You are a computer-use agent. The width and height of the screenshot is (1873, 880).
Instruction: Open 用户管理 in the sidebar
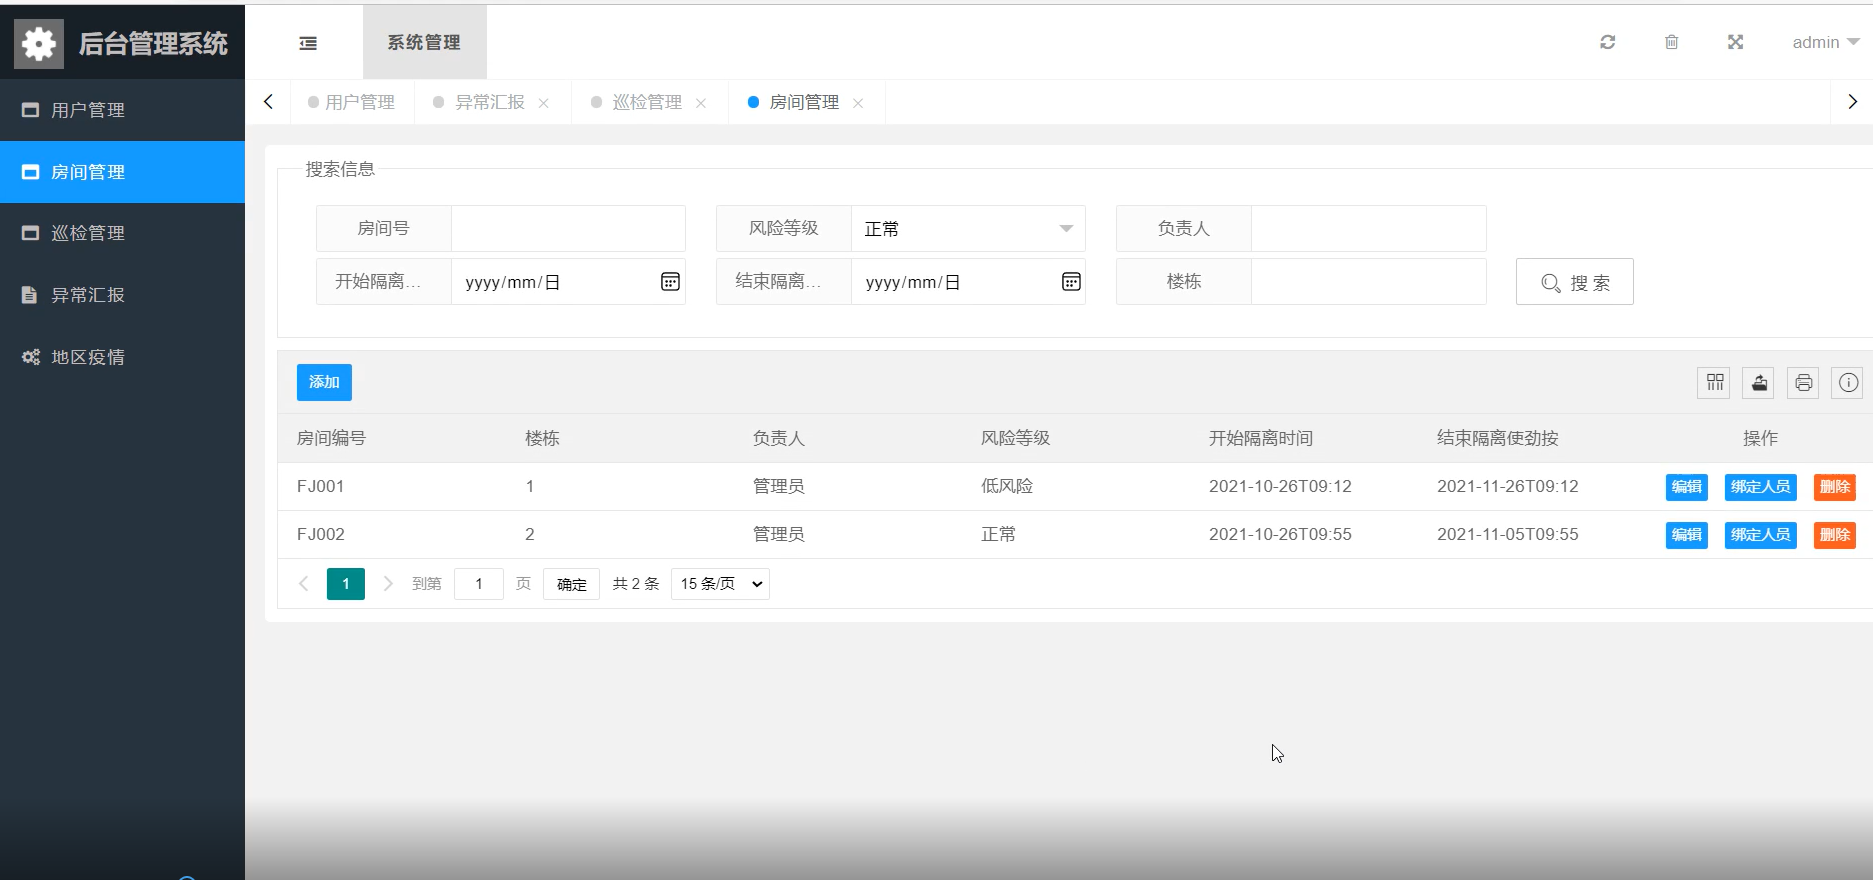click(x=122, y=110)
